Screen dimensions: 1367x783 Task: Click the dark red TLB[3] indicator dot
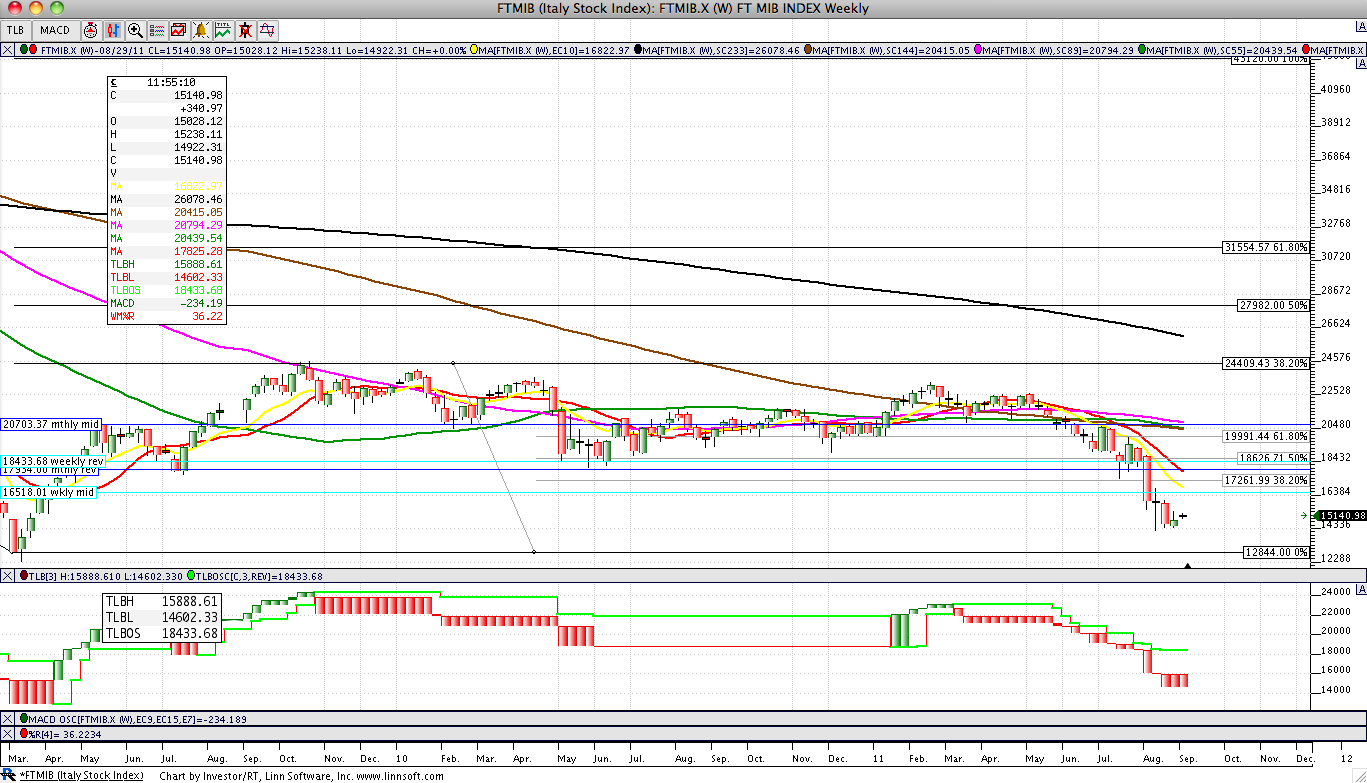coord(24,576)
